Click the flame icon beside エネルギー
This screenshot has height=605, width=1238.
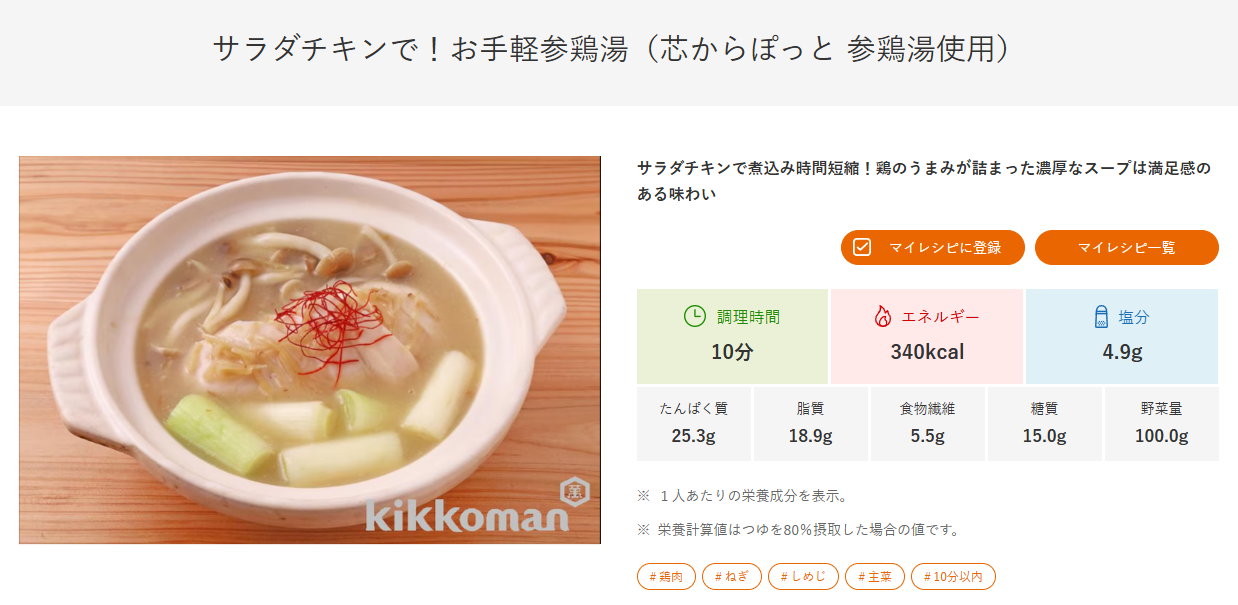click(x=882, y=317)
